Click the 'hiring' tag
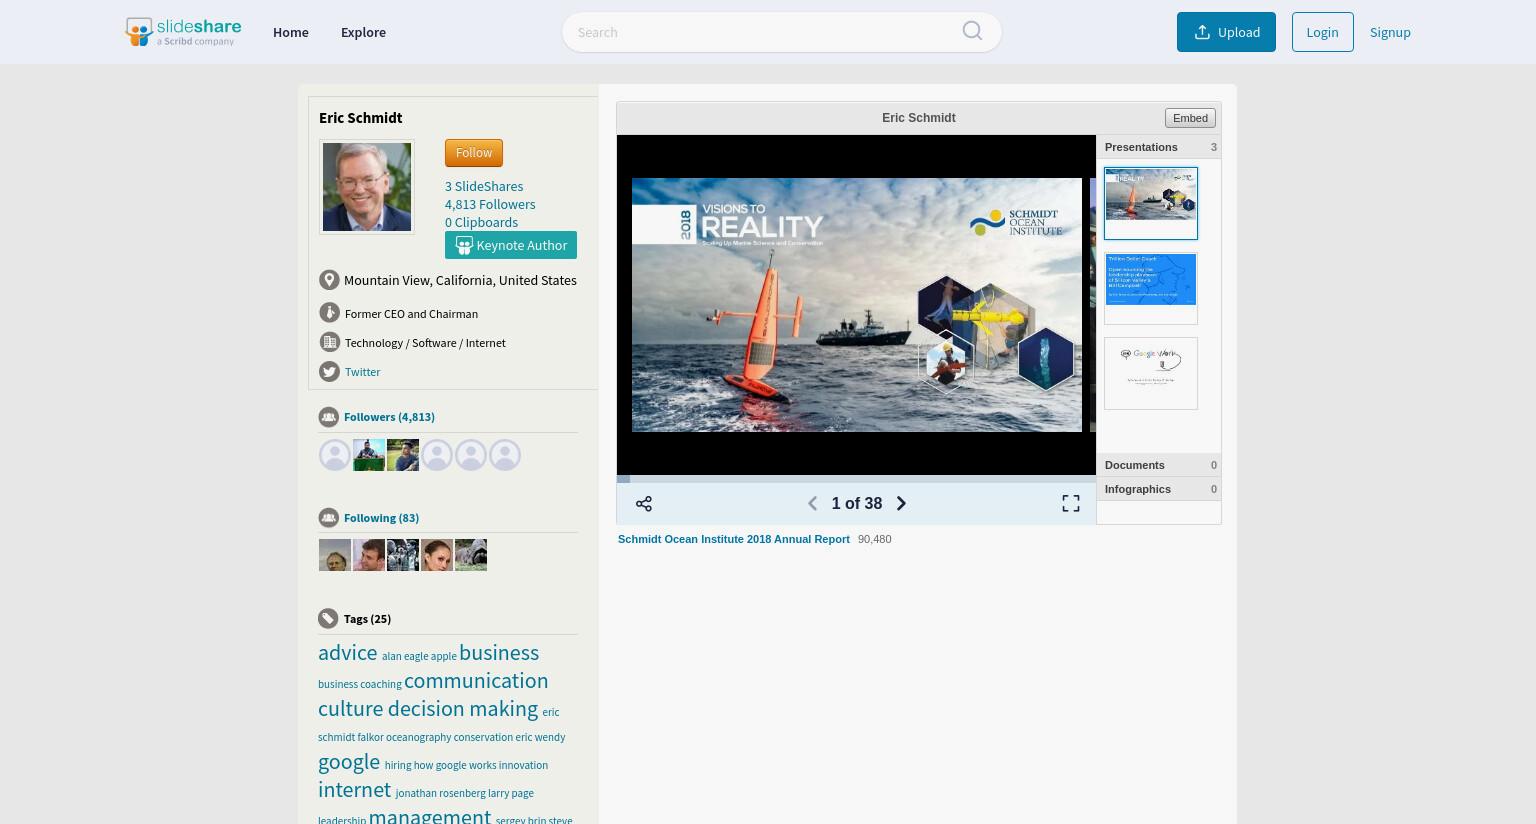Viewport: 1536px width, 824px height. pyautogui.click(x=398, y=765)
